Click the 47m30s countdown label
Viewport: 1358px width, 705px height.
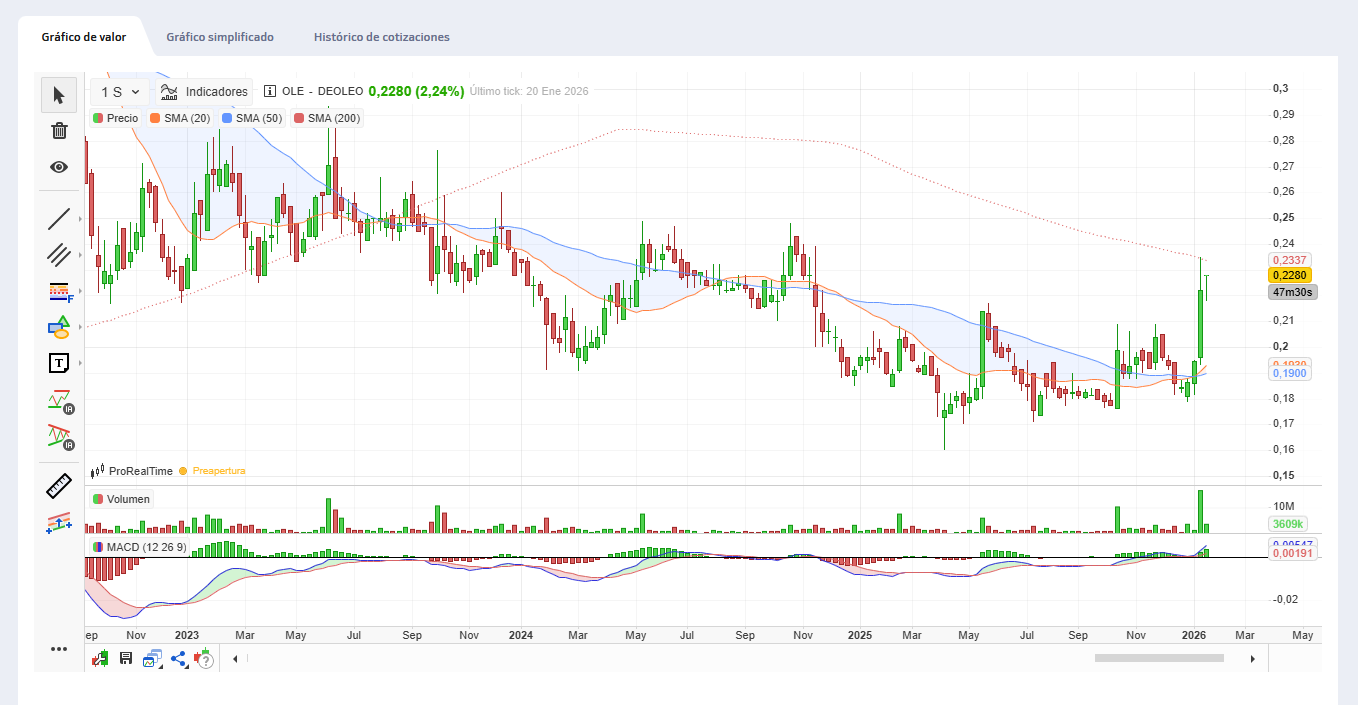1291,292
